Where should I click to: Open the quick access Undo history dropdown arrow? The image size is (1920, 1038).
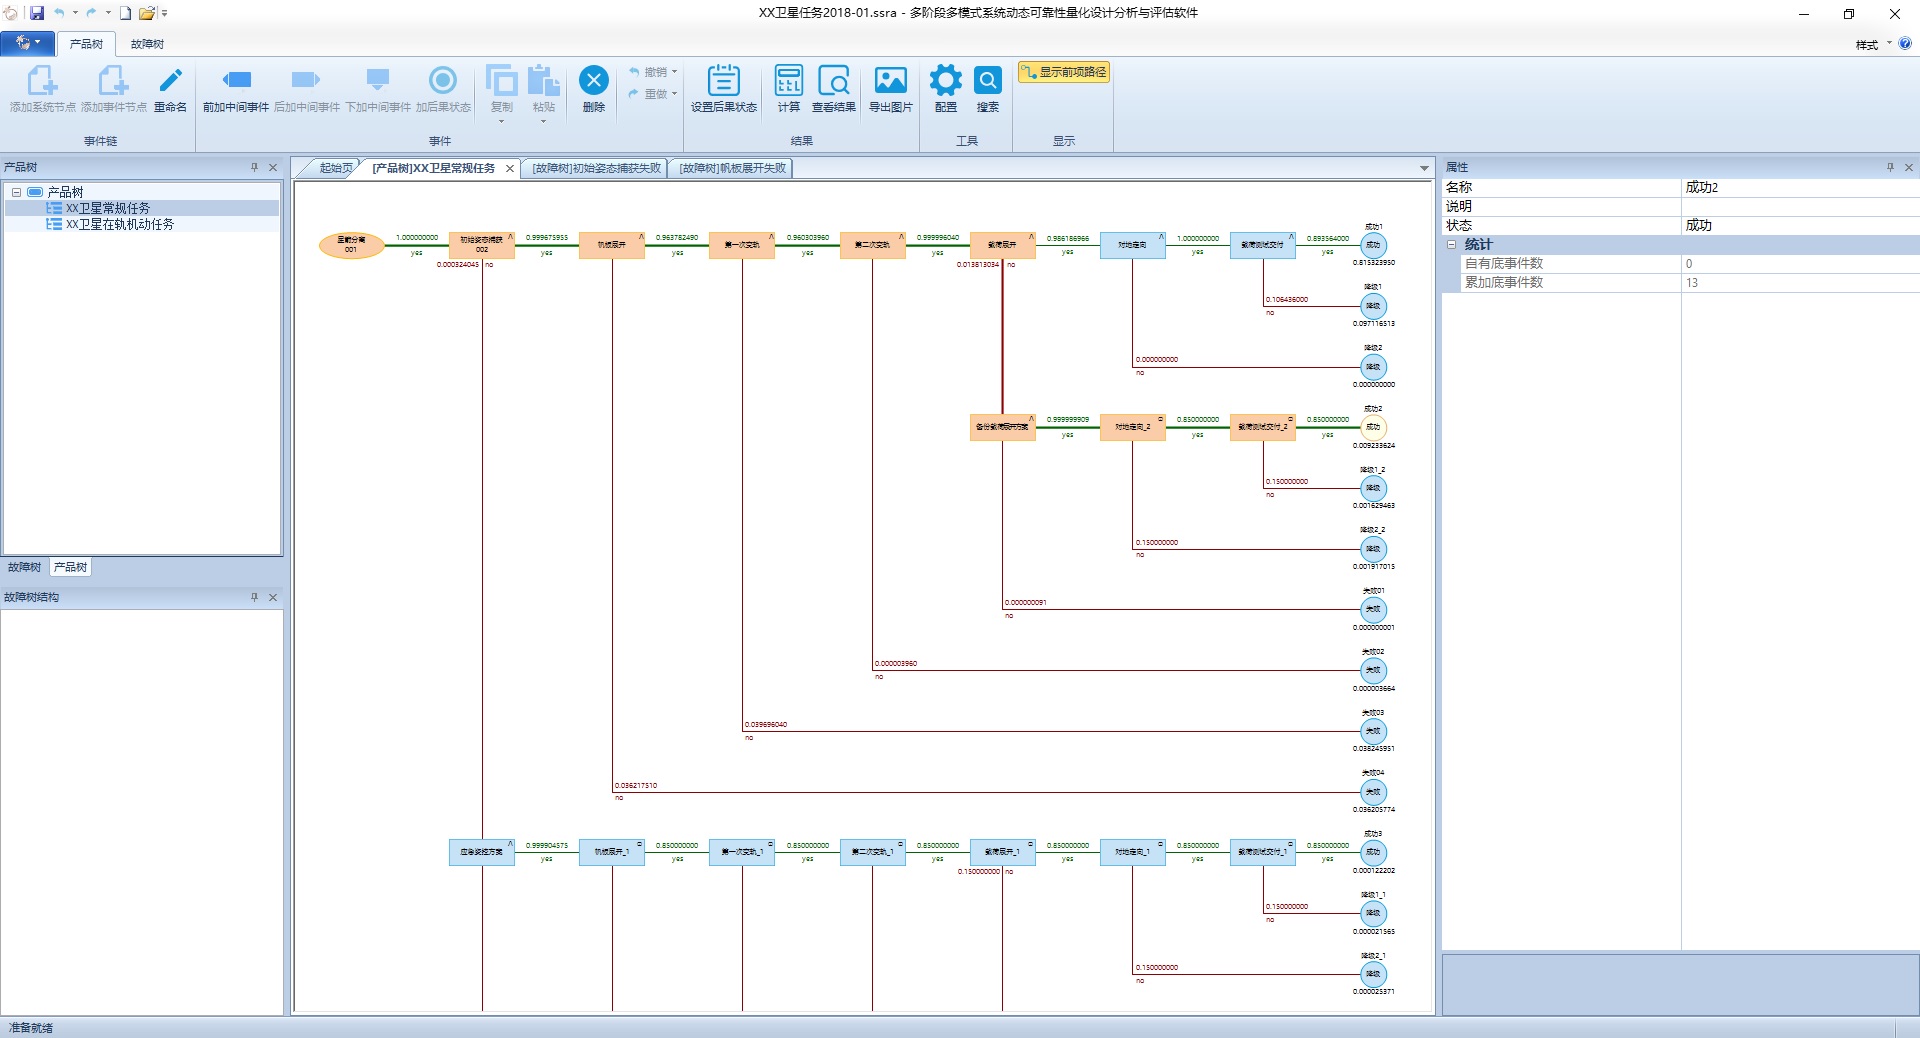tap(75, 13)
